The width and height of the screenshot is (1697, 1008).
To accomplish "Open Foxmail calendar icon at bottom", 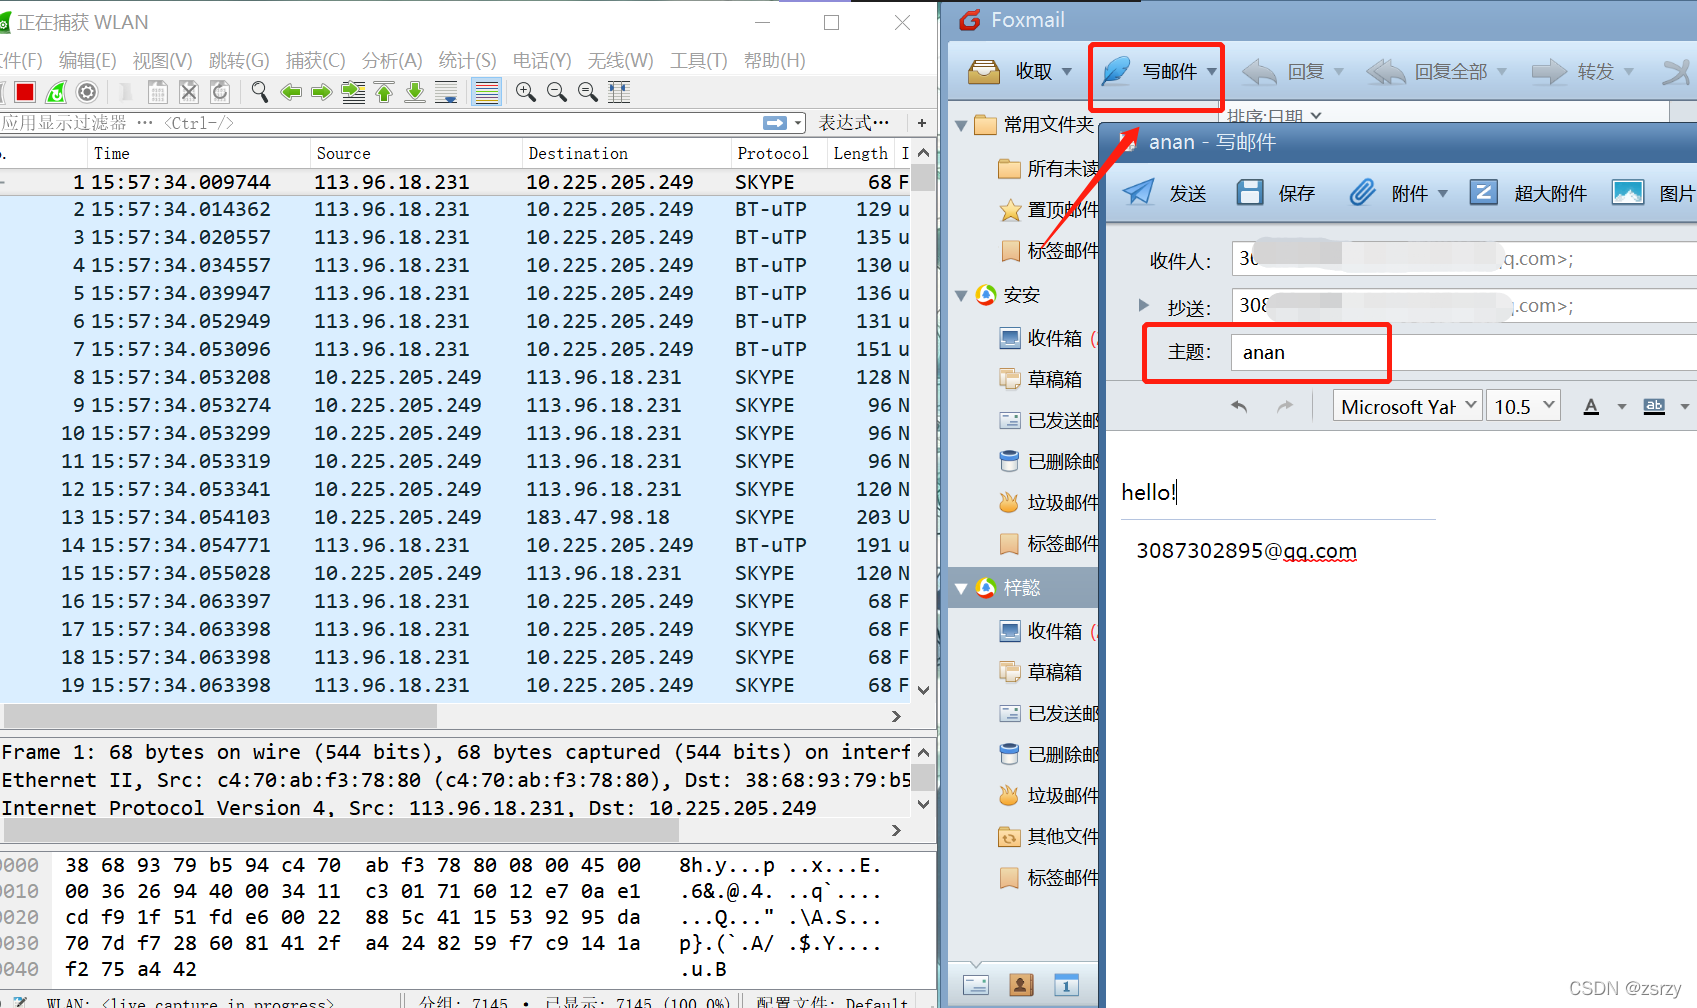I will [1066, 985].
